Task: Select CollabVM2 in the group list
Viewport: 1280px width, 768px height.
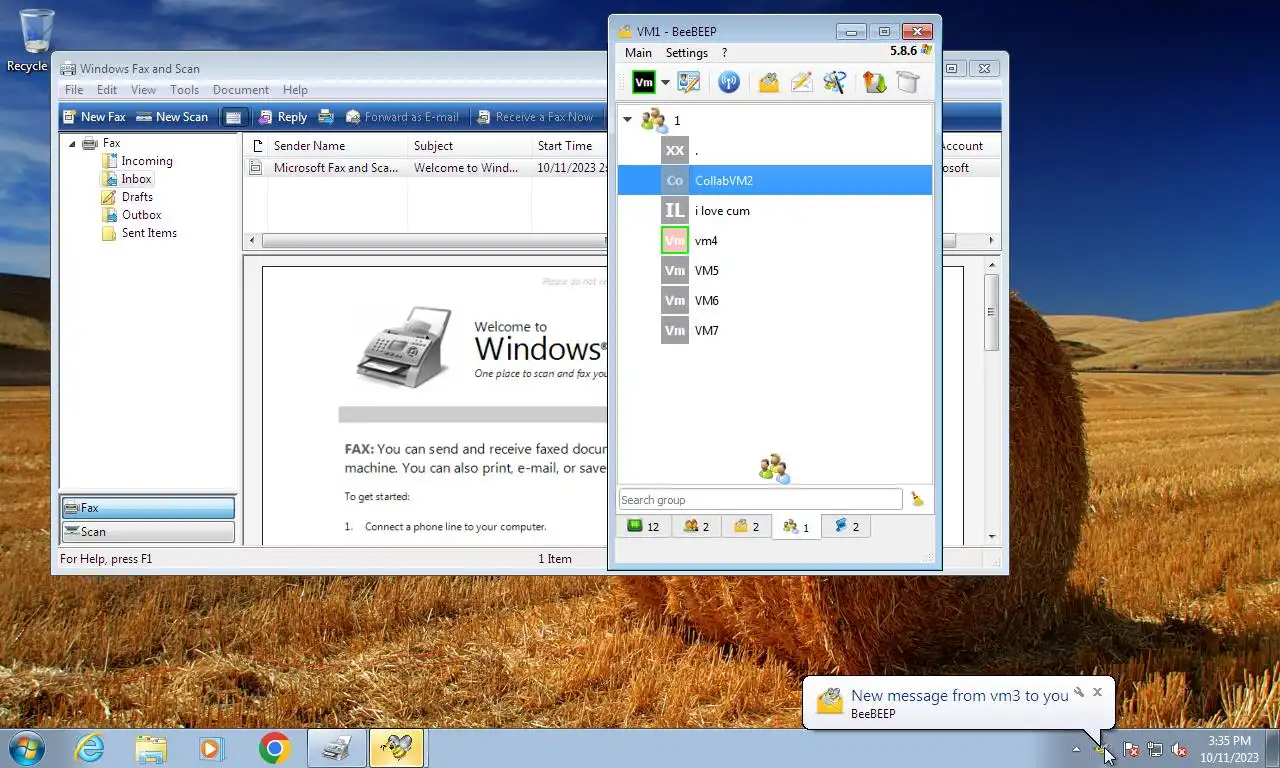Action: point(775,180)
